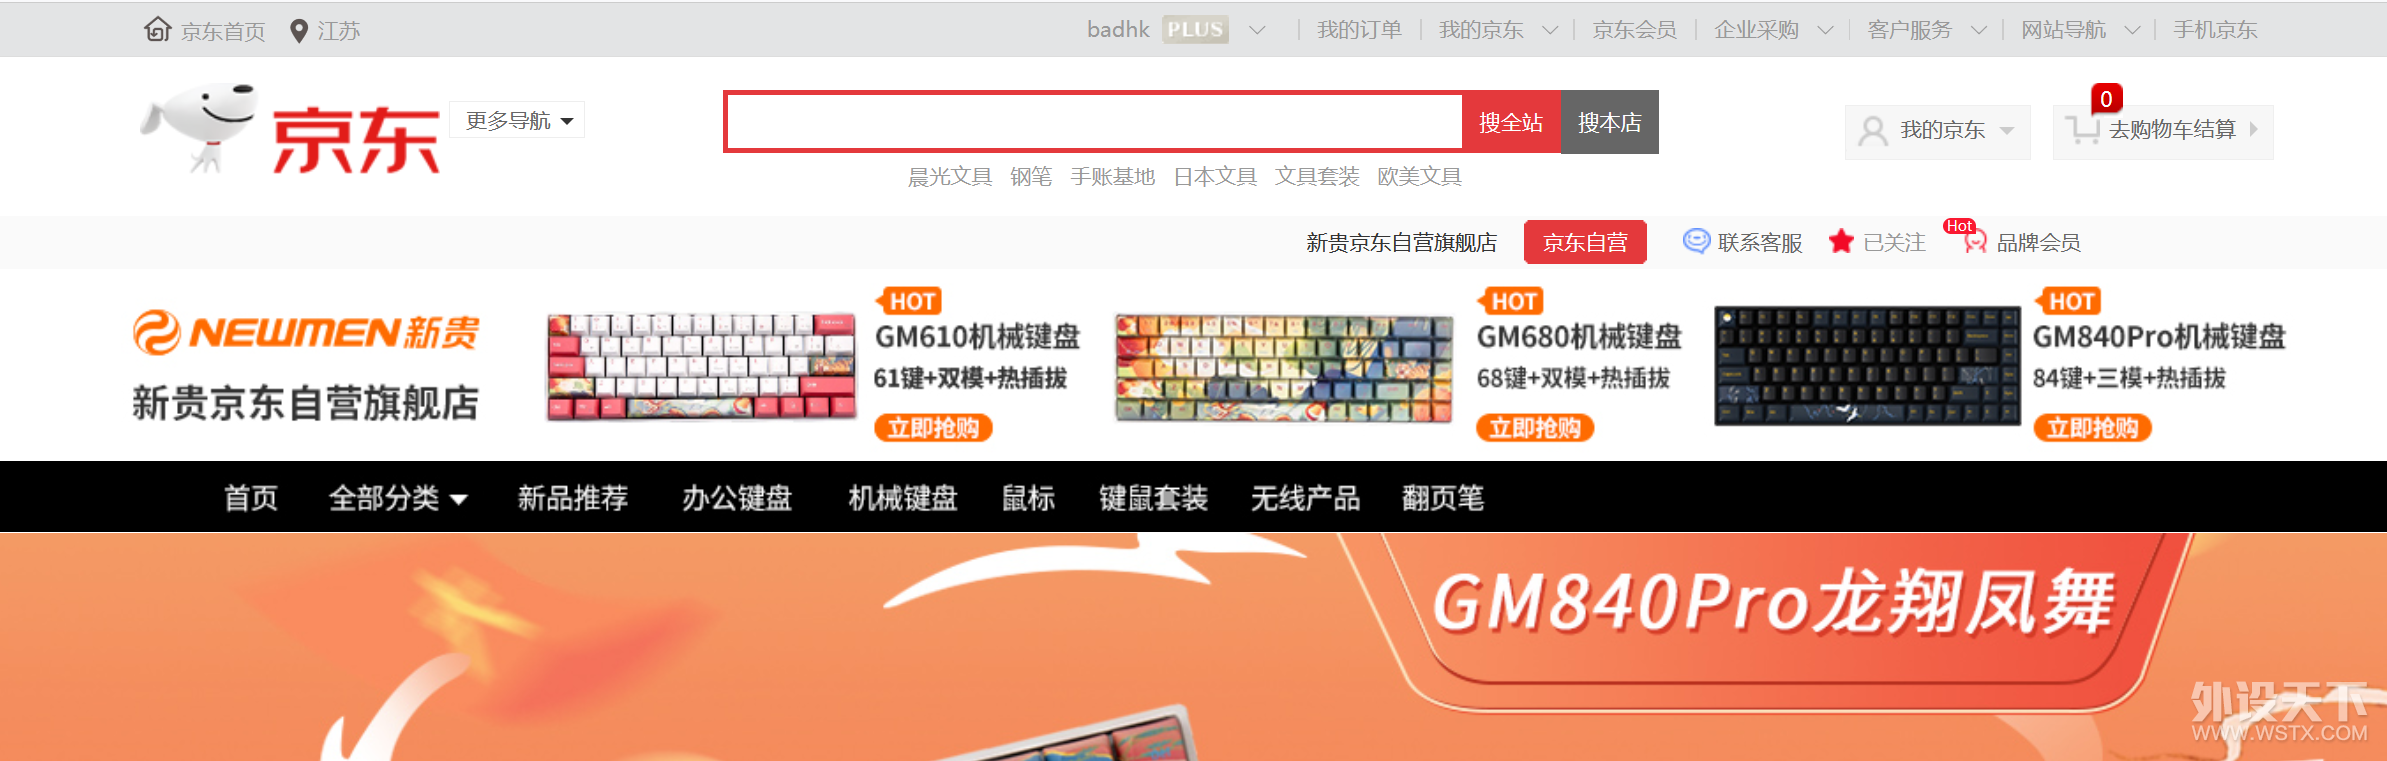Click the HOT tag above GM680
The height and width of the screenshot is (761, 2387).
click(1511, 301)
